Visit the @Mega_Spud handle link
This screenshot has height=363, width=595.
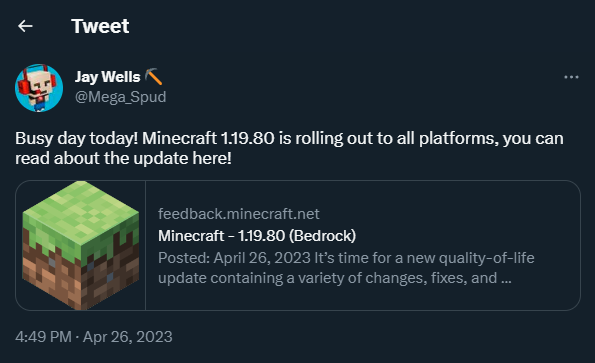point(120,97)
